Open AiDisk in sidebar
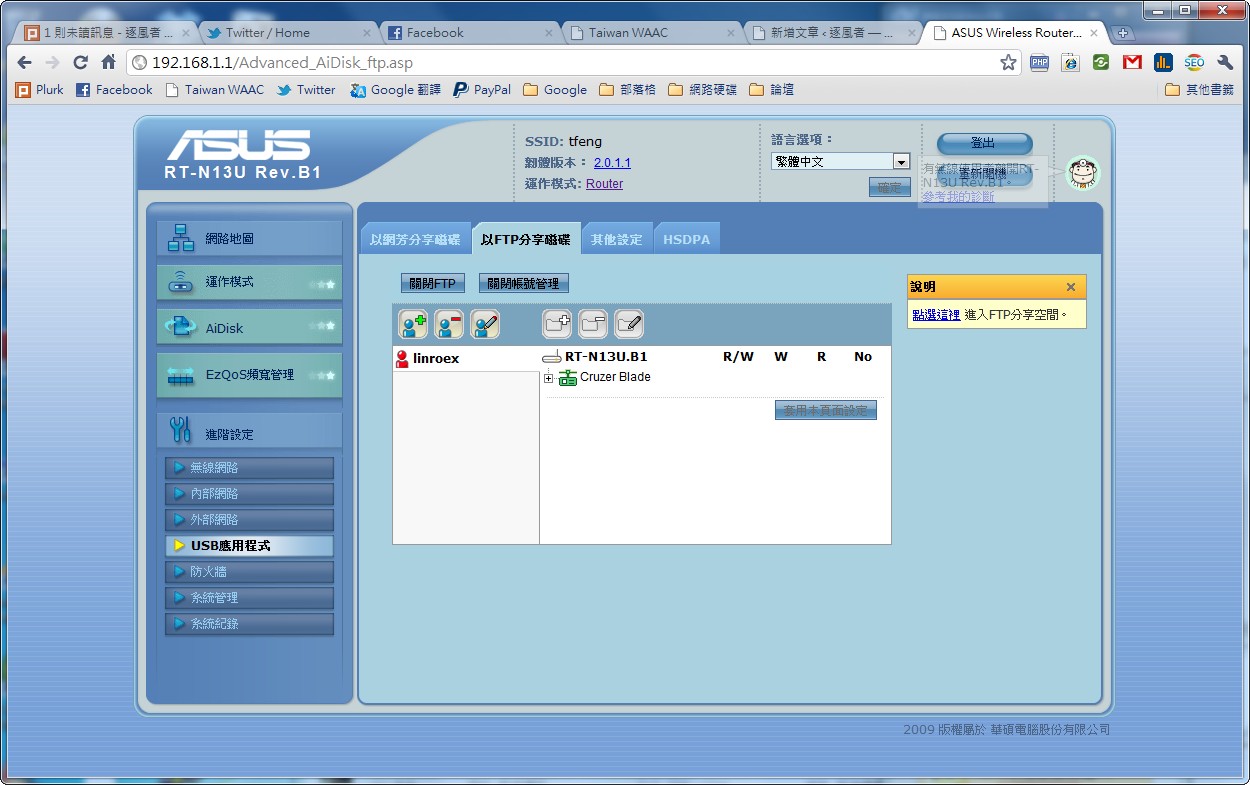 click(249, 327)
